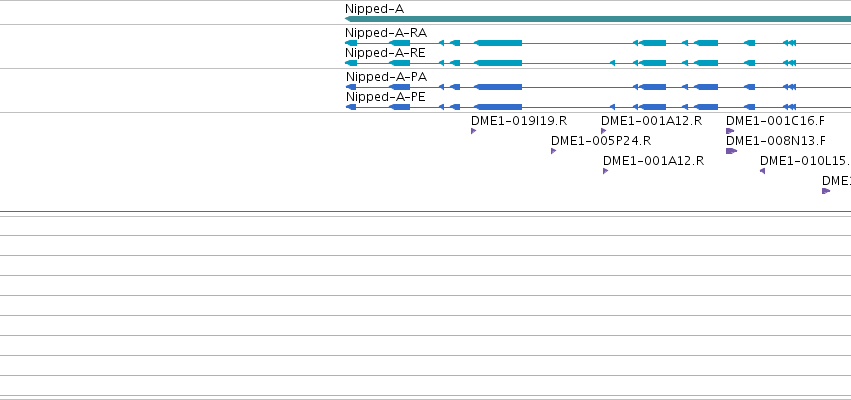The width and height of the screenshot is (851, 400).
Task: Click the arrow marker under DME1-010L15
Action: click(x=763, y=171)
